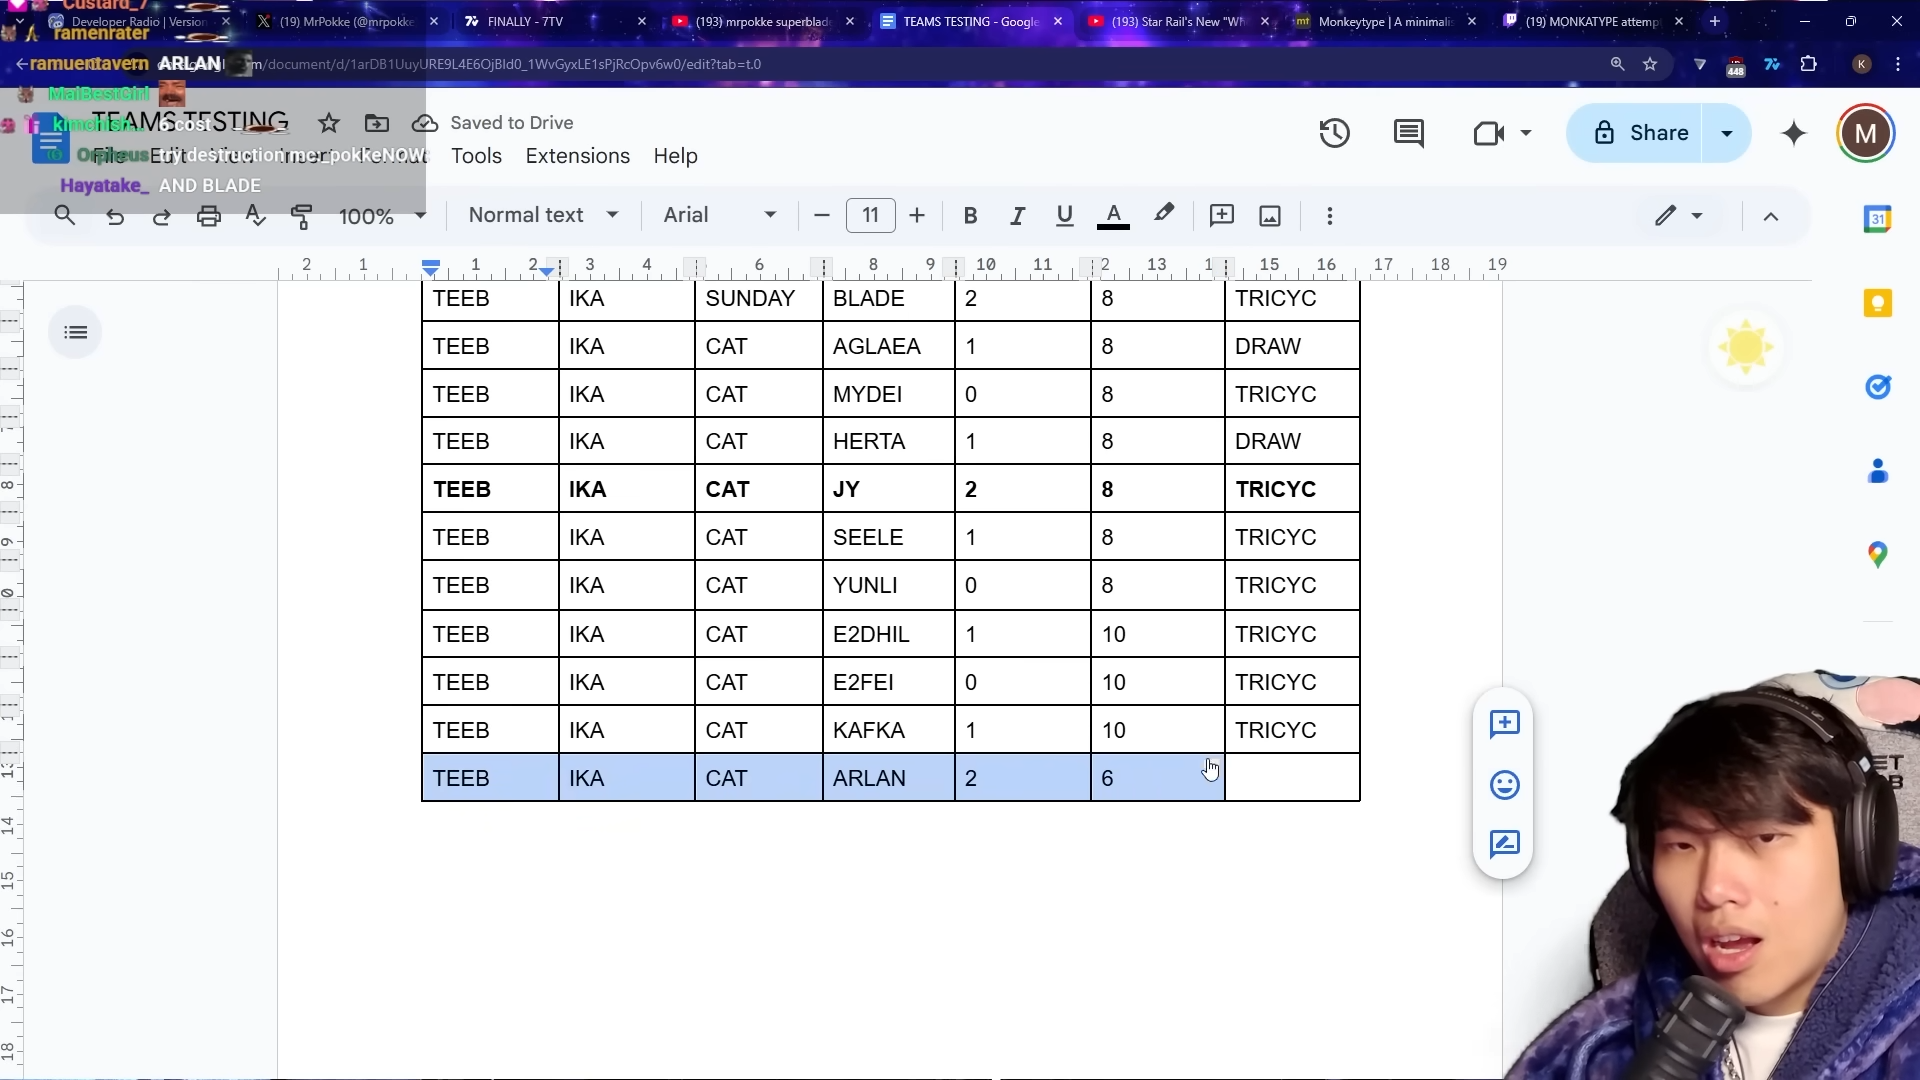Add comment from the floating margin buttons
The image size is (1920, 1080).
(1504, 724)
